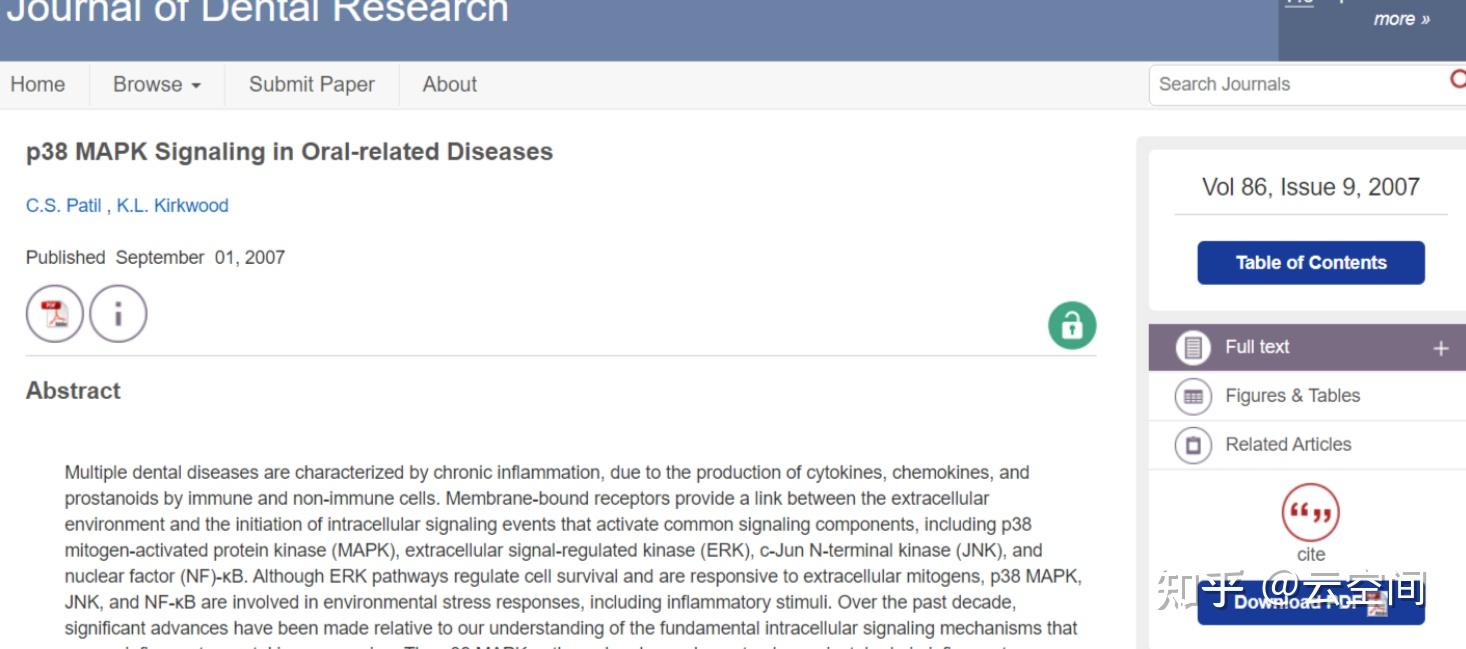Open the Browse dropdown menu
The image size is (1466, 649).
tap(157, 85)
